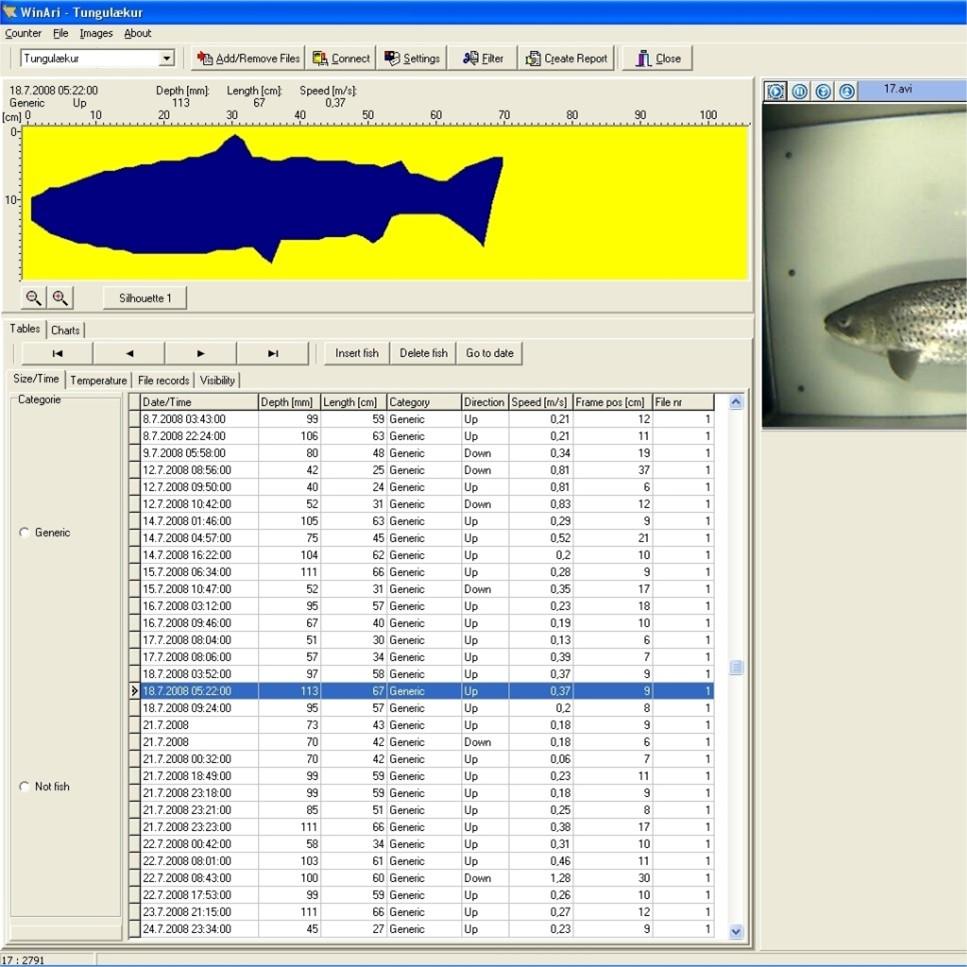Expand the Tungulækur site dropdown
This screenshot has height=967, width=967.
(167, 59)
